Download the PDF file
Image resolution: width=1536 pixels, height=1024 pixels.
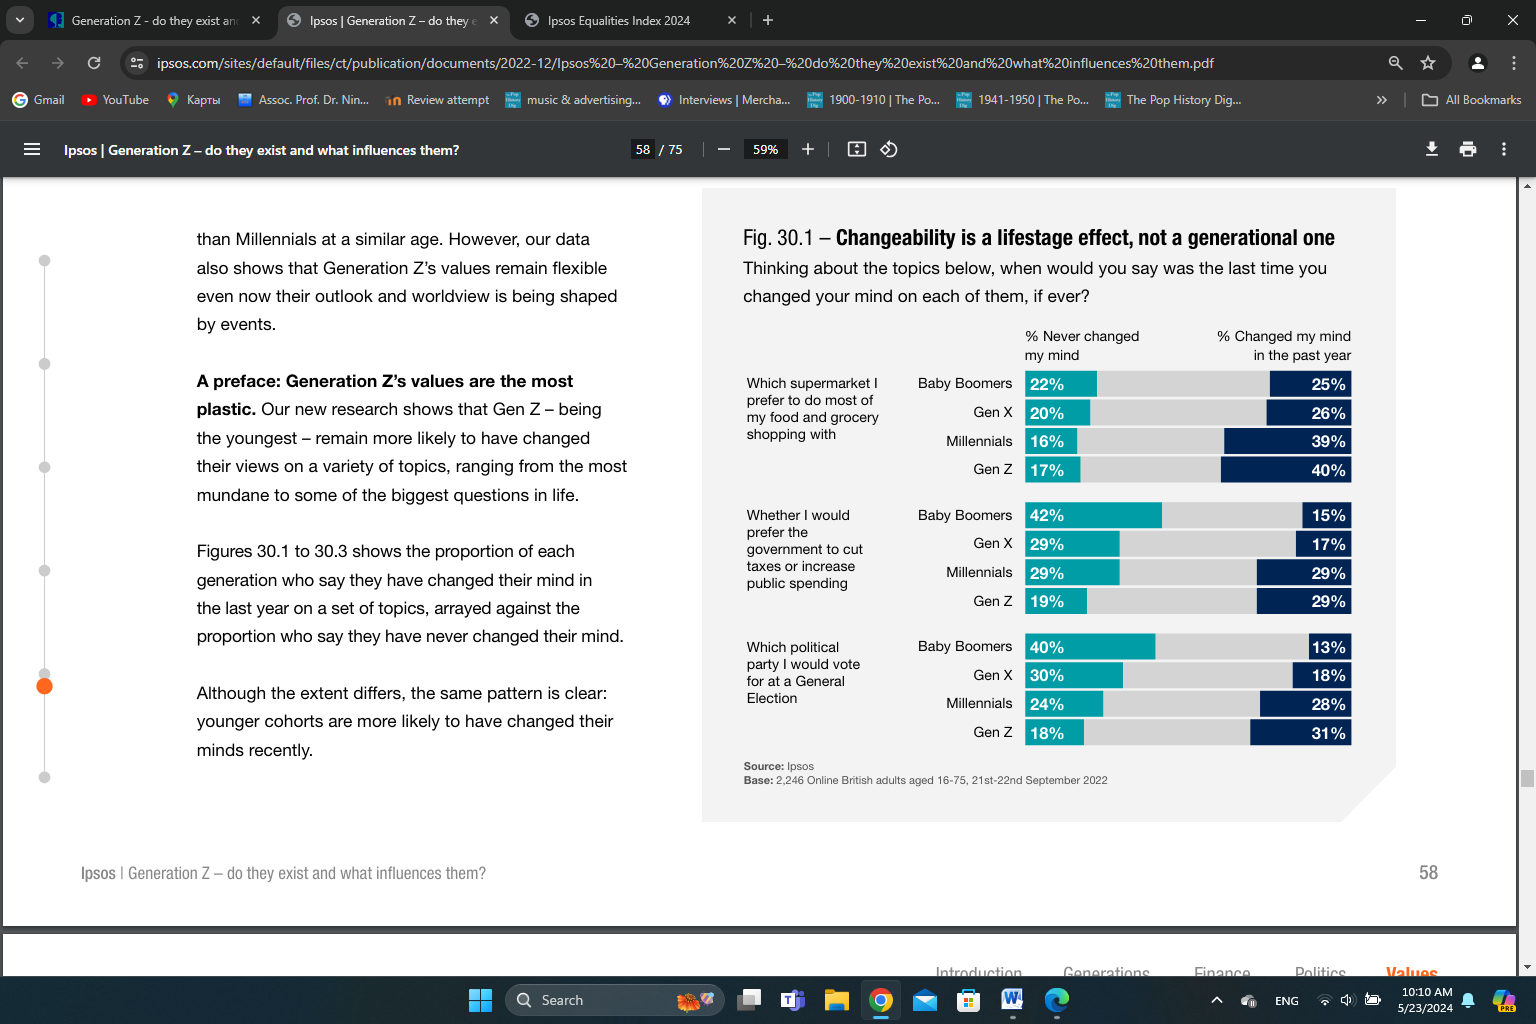pos(1432,149)
